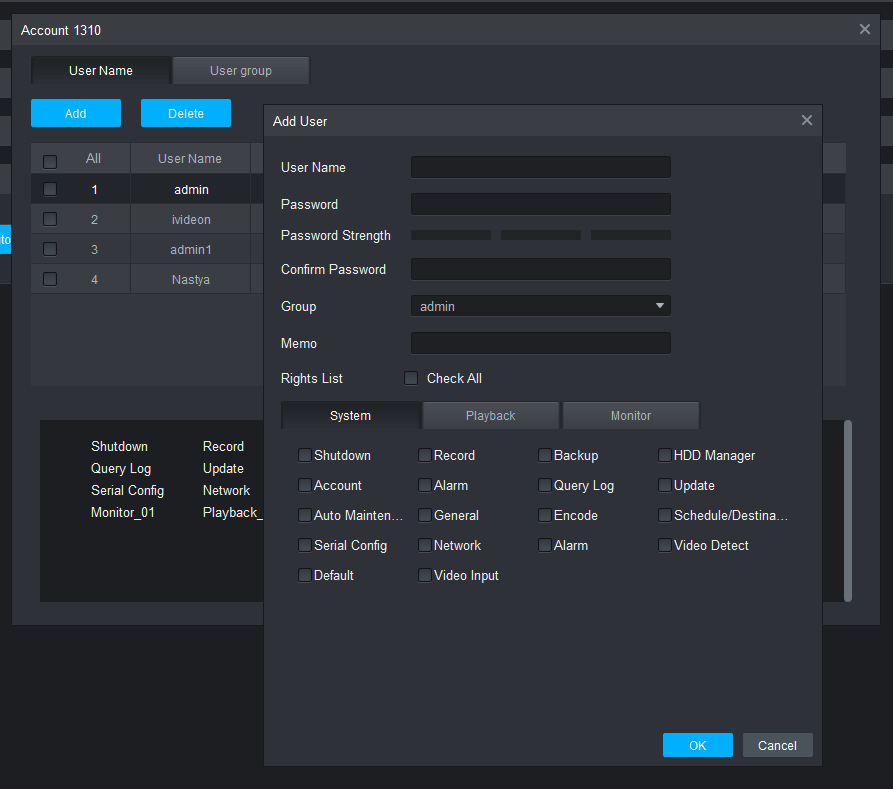Select checkbox for user admin row
This screenshot has height=789, width=893.
click(x=50, y=189)
